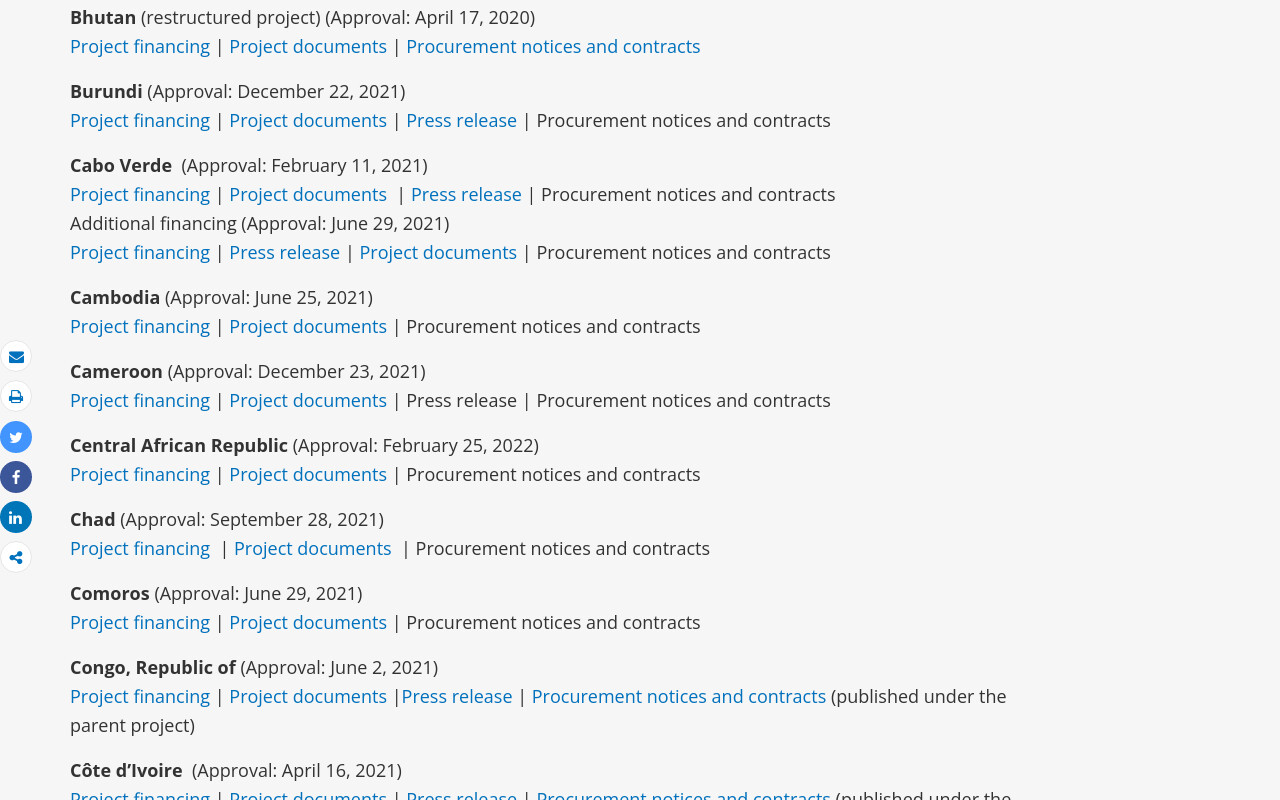
Task: Open more sharing options icon
Action: click(16, 557)
